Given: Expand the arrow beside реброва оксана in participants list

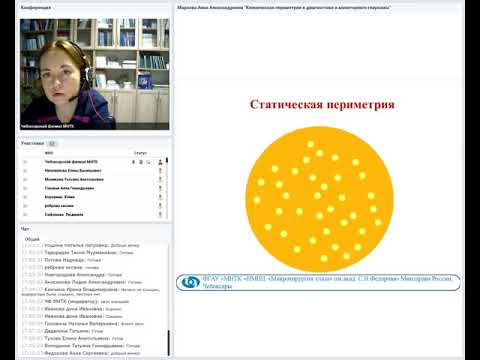Looking at the screenshot, I should [x=25, y=206].
